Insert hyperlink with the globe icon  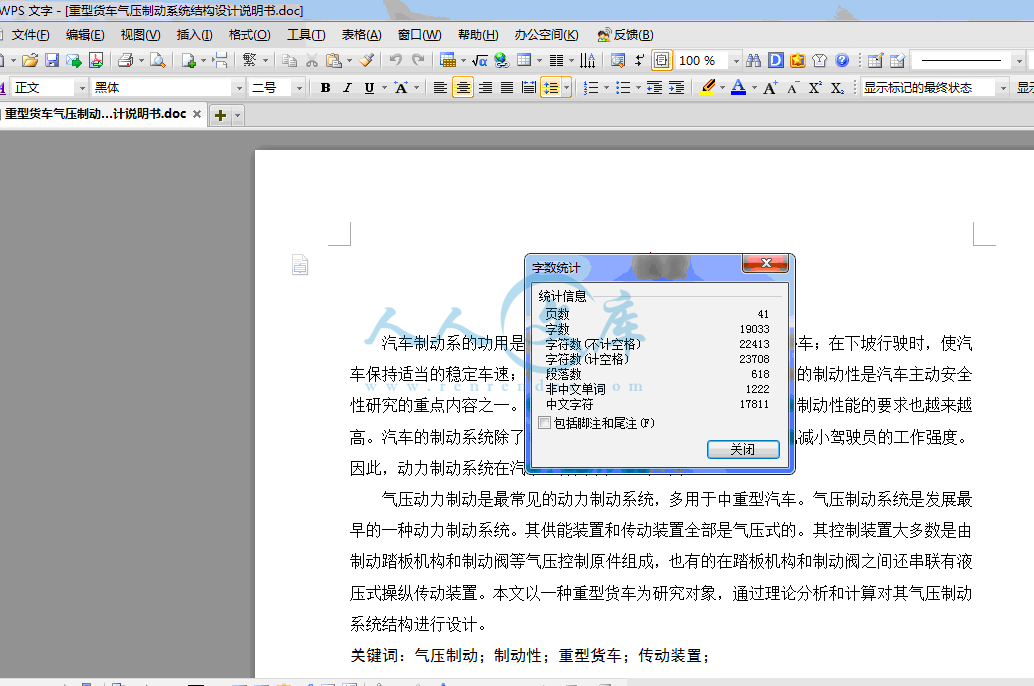tap(502, 61)
